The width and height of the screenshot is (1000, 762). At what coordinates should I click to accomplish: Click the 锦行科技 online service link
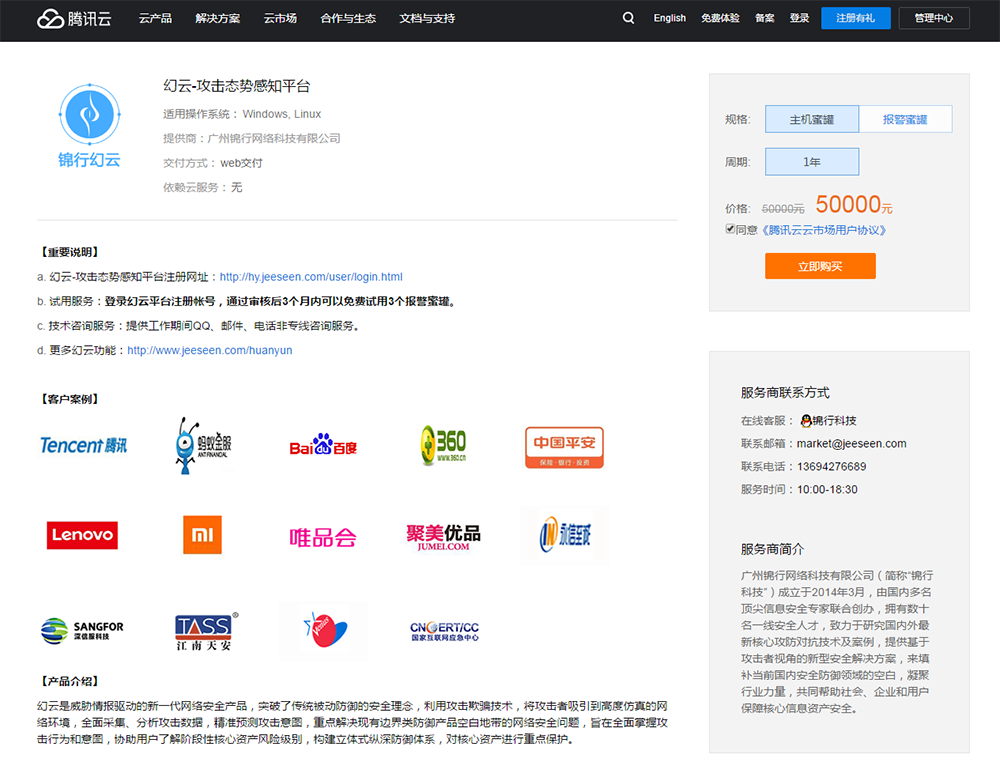coord(834,420)
